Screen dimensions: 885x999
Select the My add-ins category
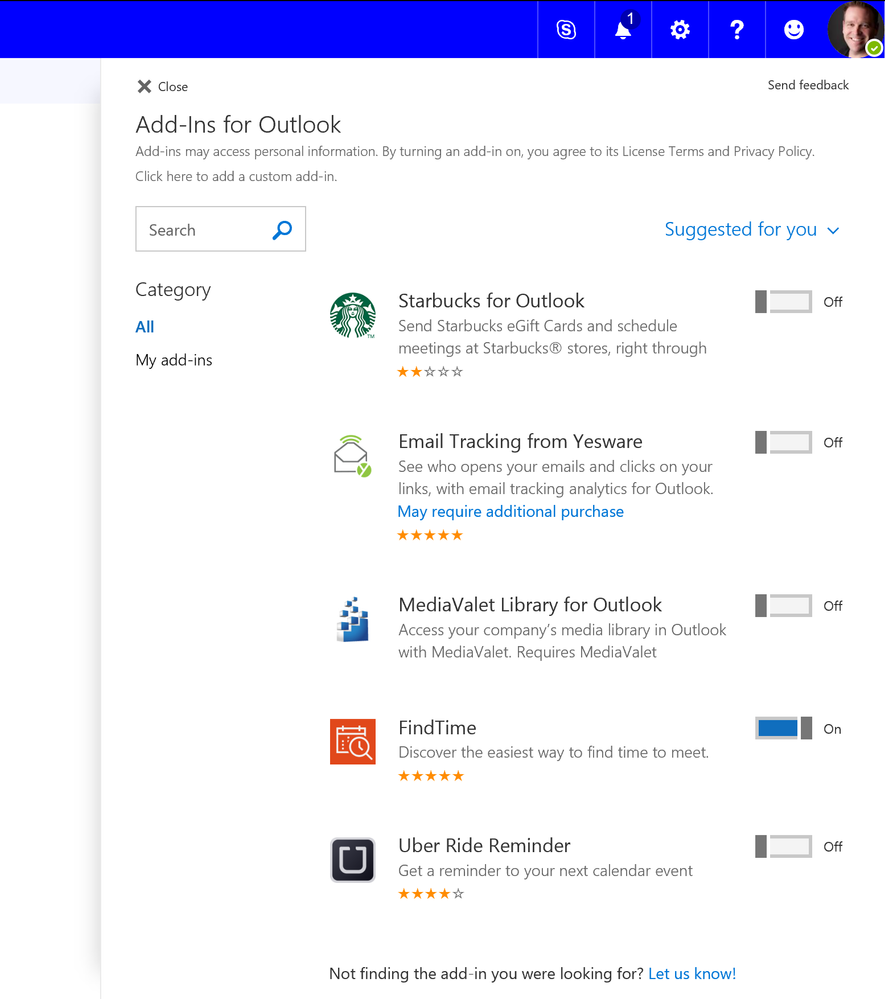point(174,360)
